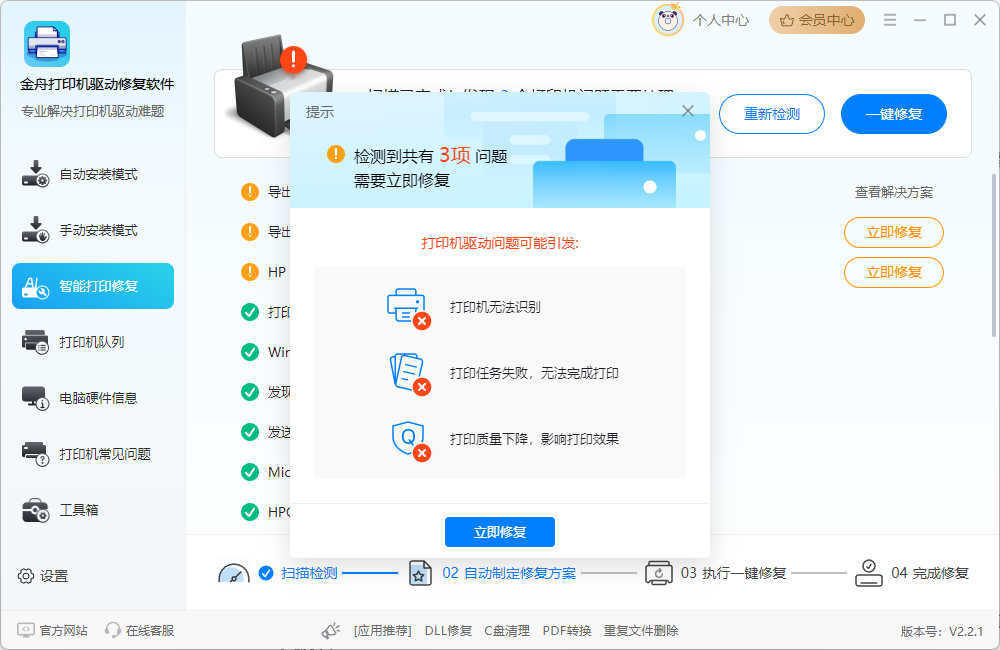Screen dimensions: 1000x650
Task: Click the 扫描检测 step checkmark icon
Action: (x=266, y=573)
